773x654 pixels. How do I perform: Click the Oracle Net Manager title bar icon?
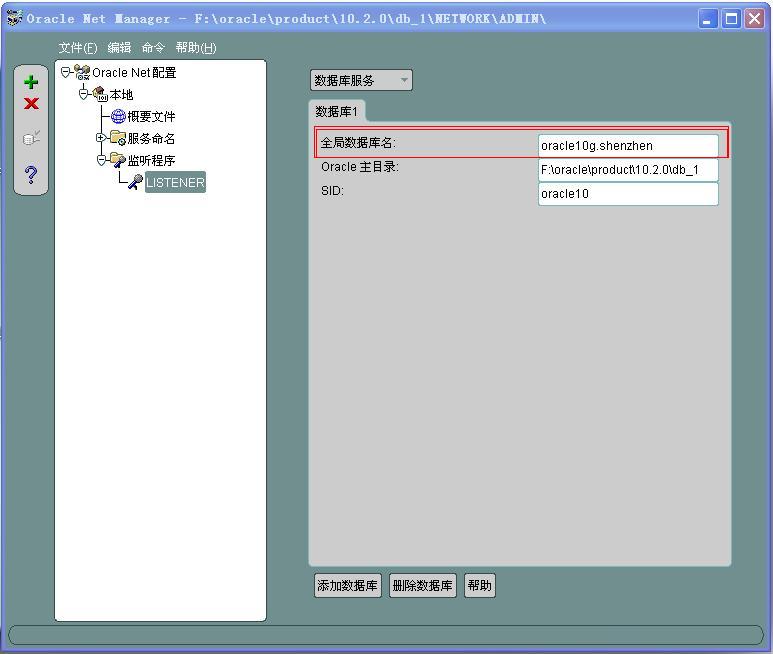pyautogui.click(x=14, y=18)
